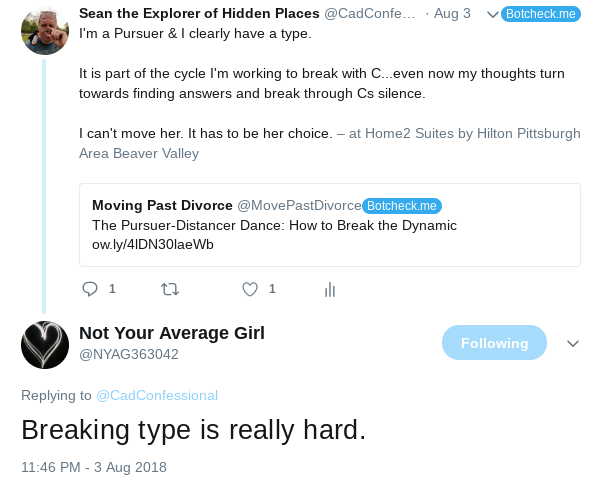Viewport: 601px width, 481px height.
Task: Open Sean's profile picture
Action: pos(45,31)
